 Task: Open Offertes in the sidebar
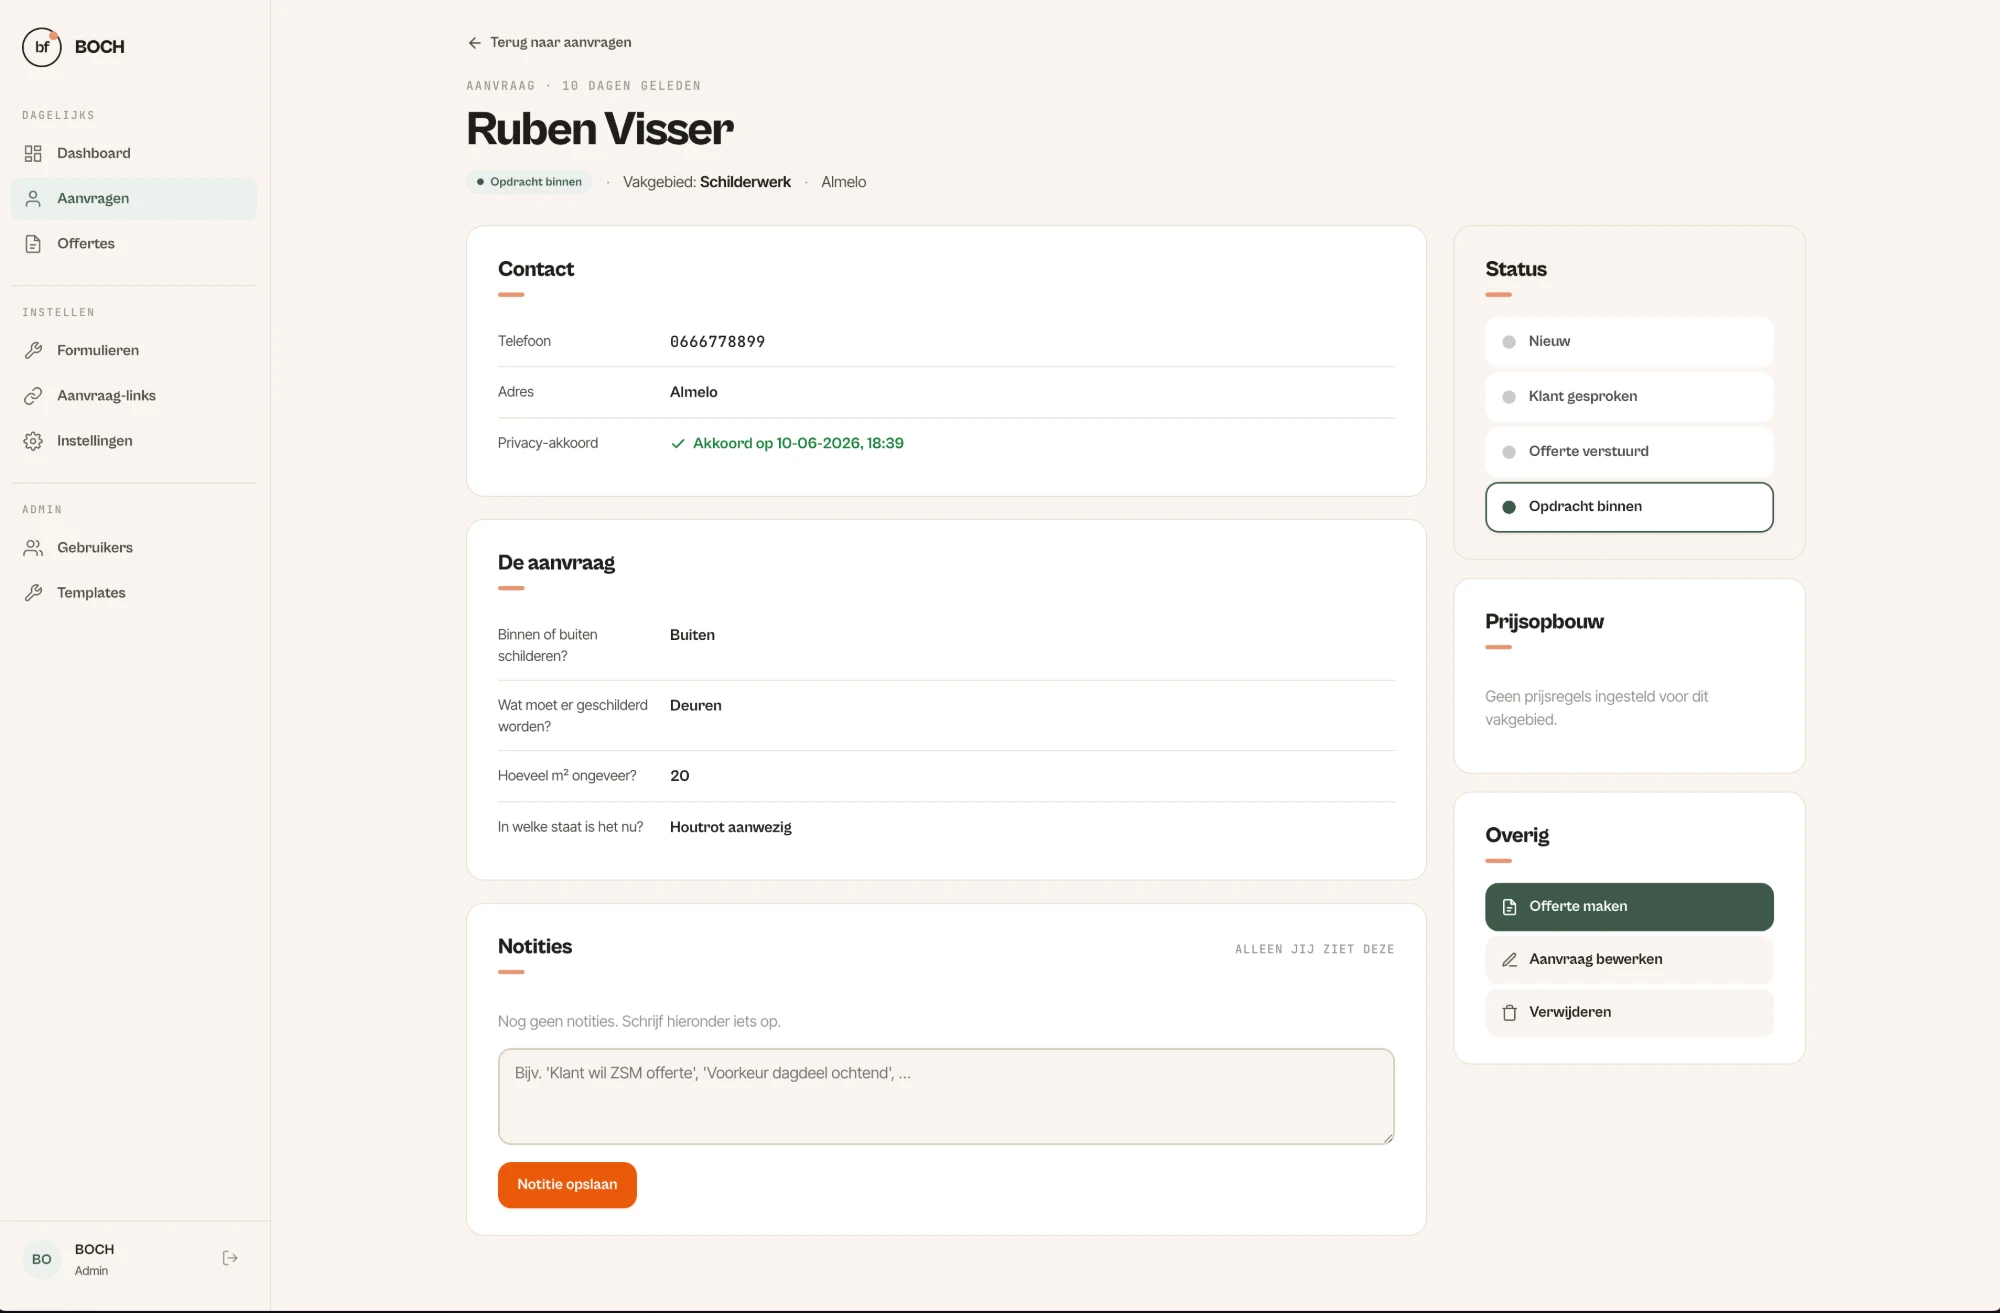point(134,243)
